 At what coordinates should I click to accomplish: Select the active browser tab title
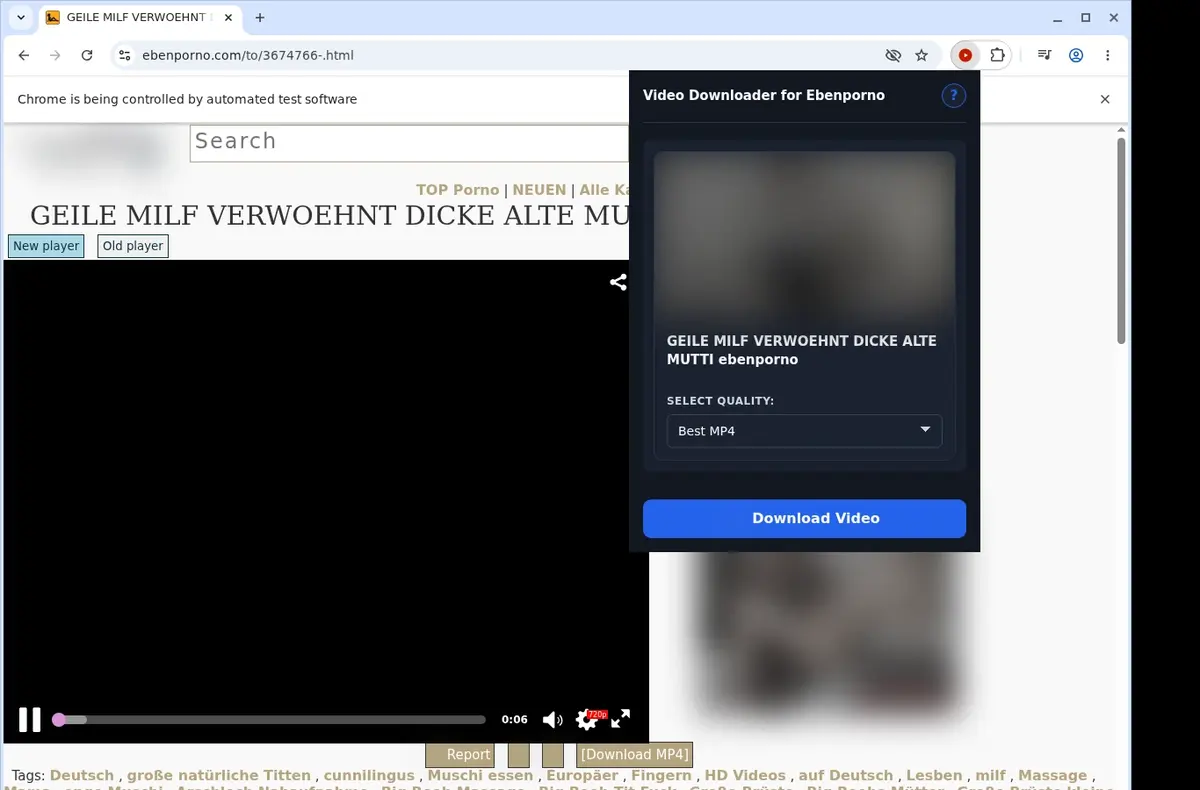click(138, 18)
